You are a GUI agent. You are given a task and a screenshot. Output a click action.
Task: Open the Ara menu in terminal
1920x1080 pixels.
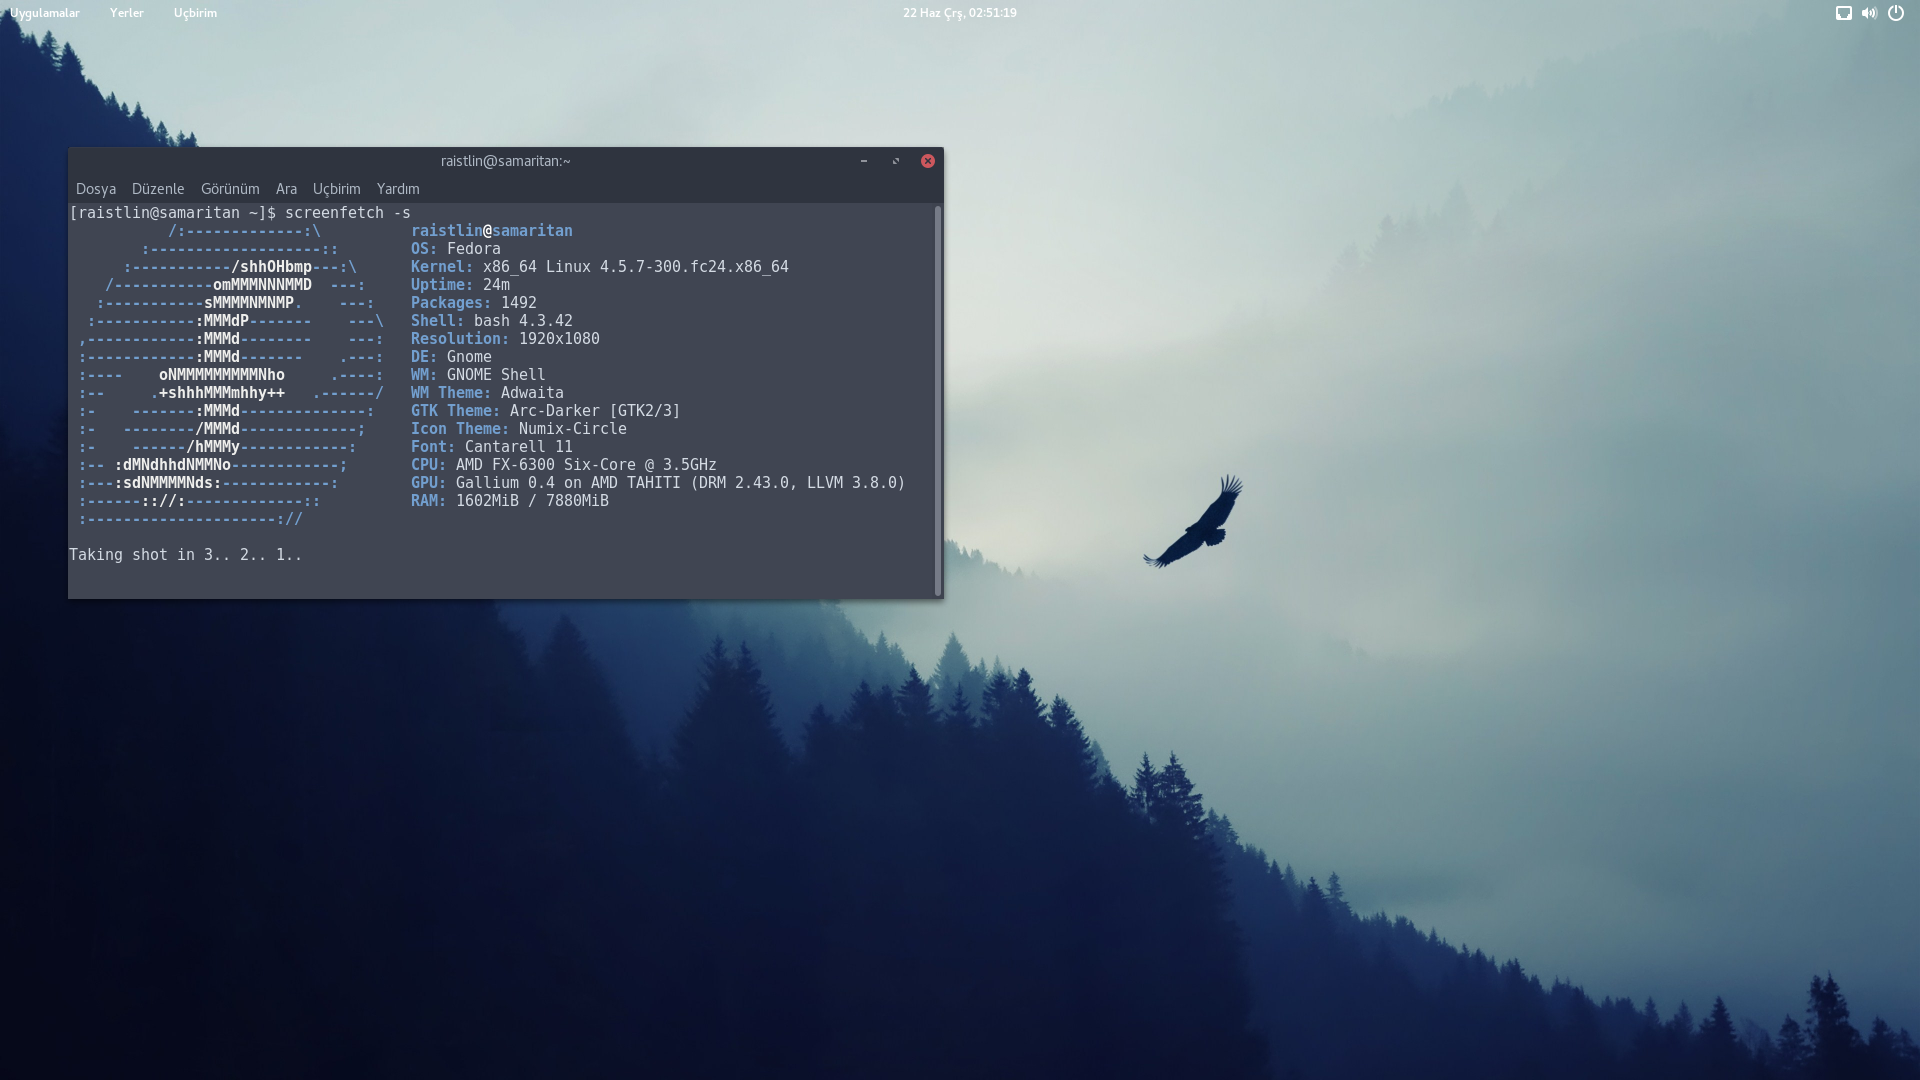pyautogui.click(x=286, y=189)
